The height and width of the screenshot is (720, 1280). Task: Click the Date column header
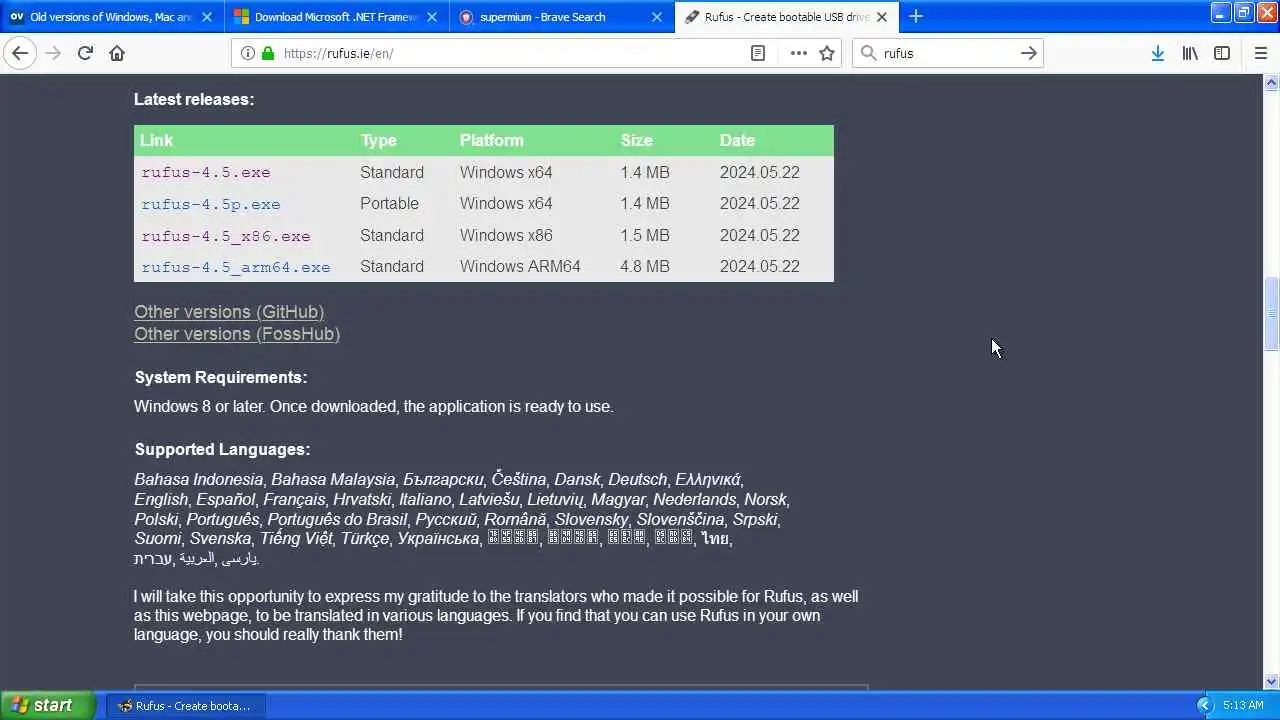737,140
